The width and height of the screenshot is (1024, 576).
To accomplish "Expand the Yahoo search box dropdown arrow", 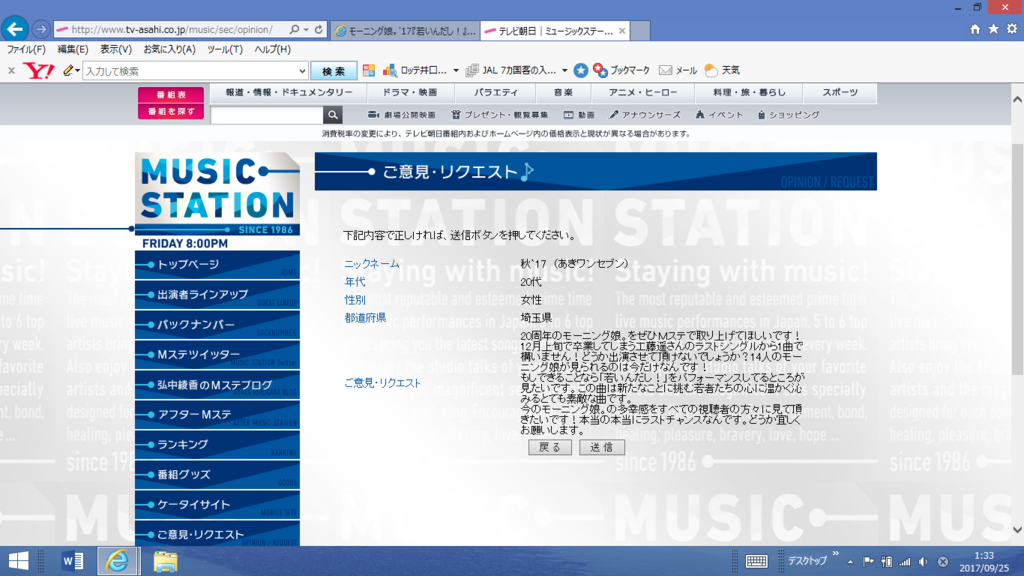I will tap(302, 71).
